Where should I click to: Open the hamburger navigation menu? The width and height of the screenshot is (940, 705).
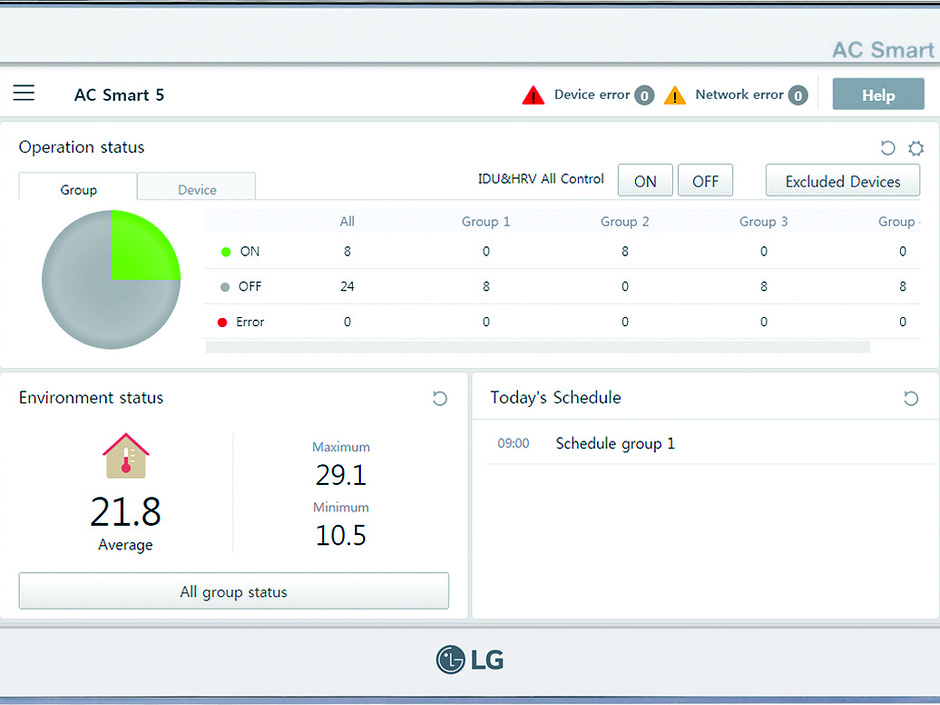[x=24, y=93]
